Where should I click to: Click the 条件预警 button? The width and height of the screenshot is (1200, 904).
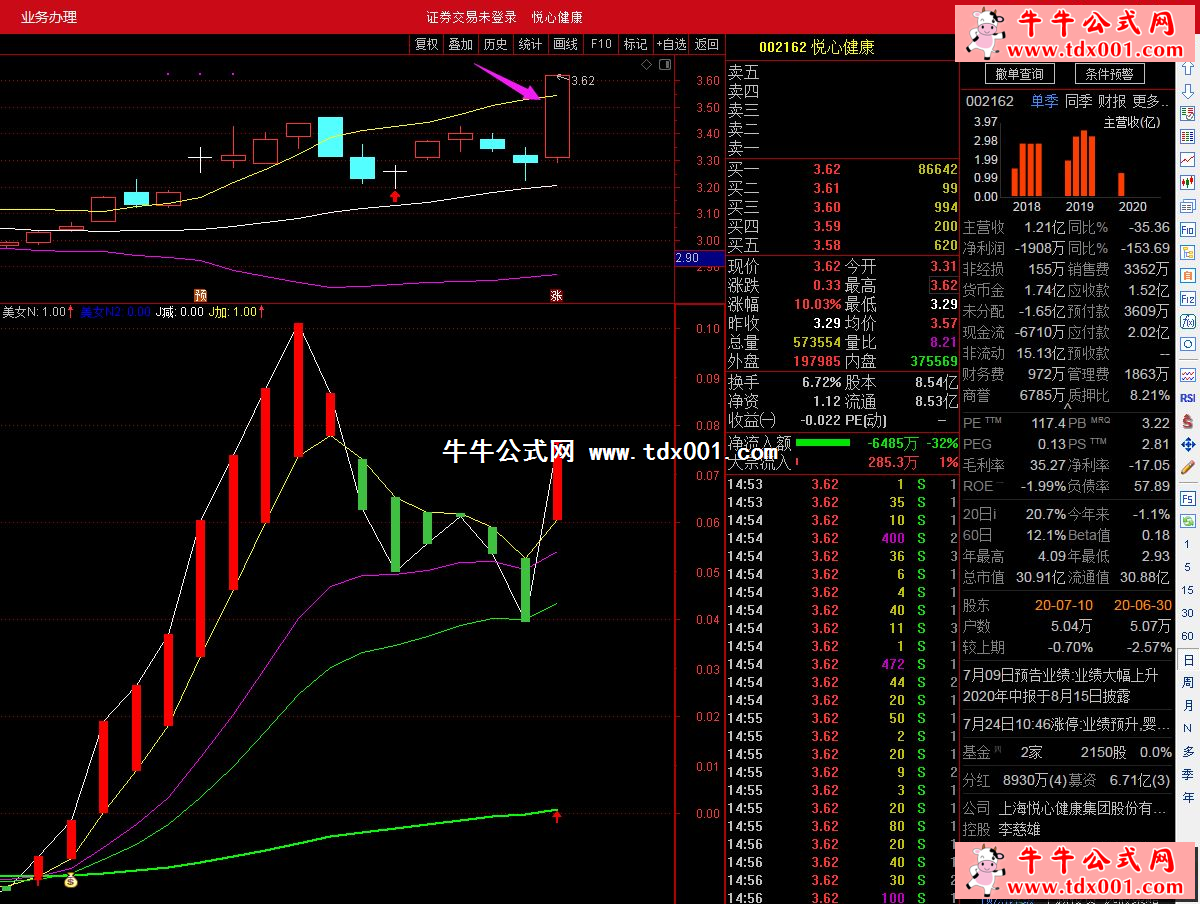click(1110, 74)
